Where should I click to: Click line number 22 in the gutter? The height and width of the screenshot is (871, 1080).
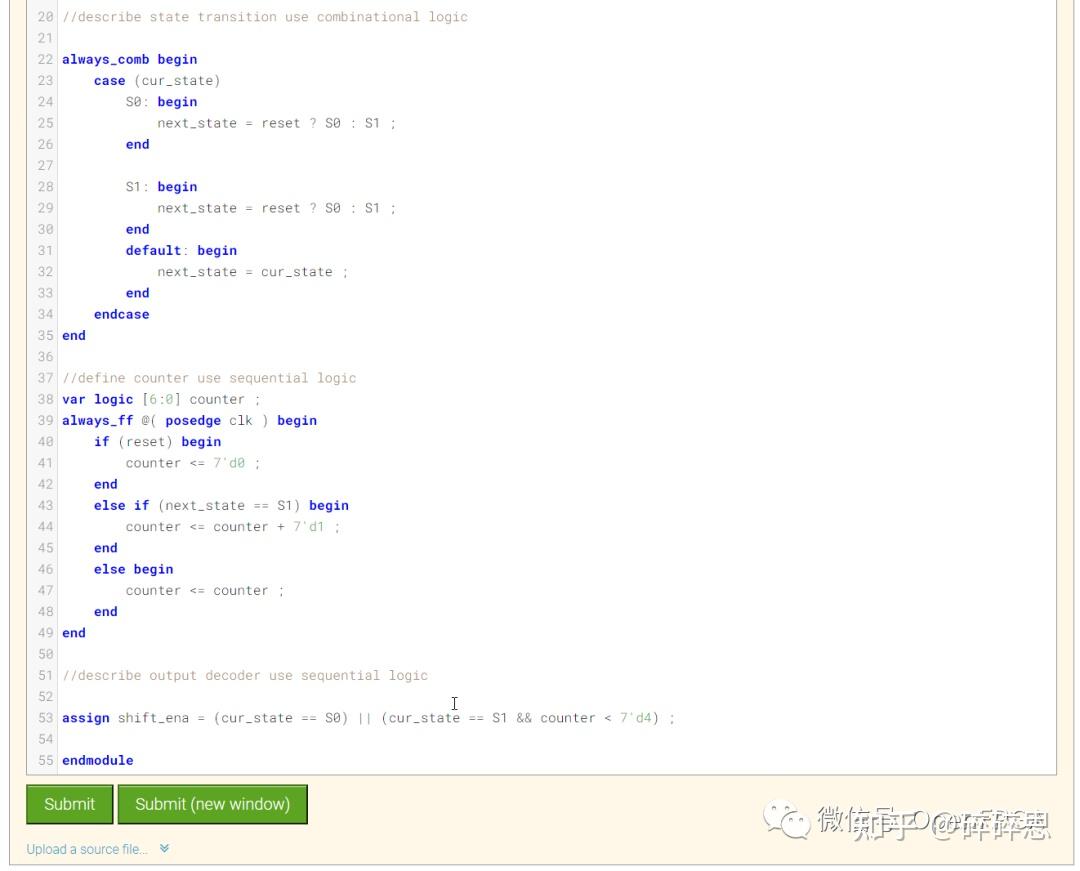coord(44,59)
